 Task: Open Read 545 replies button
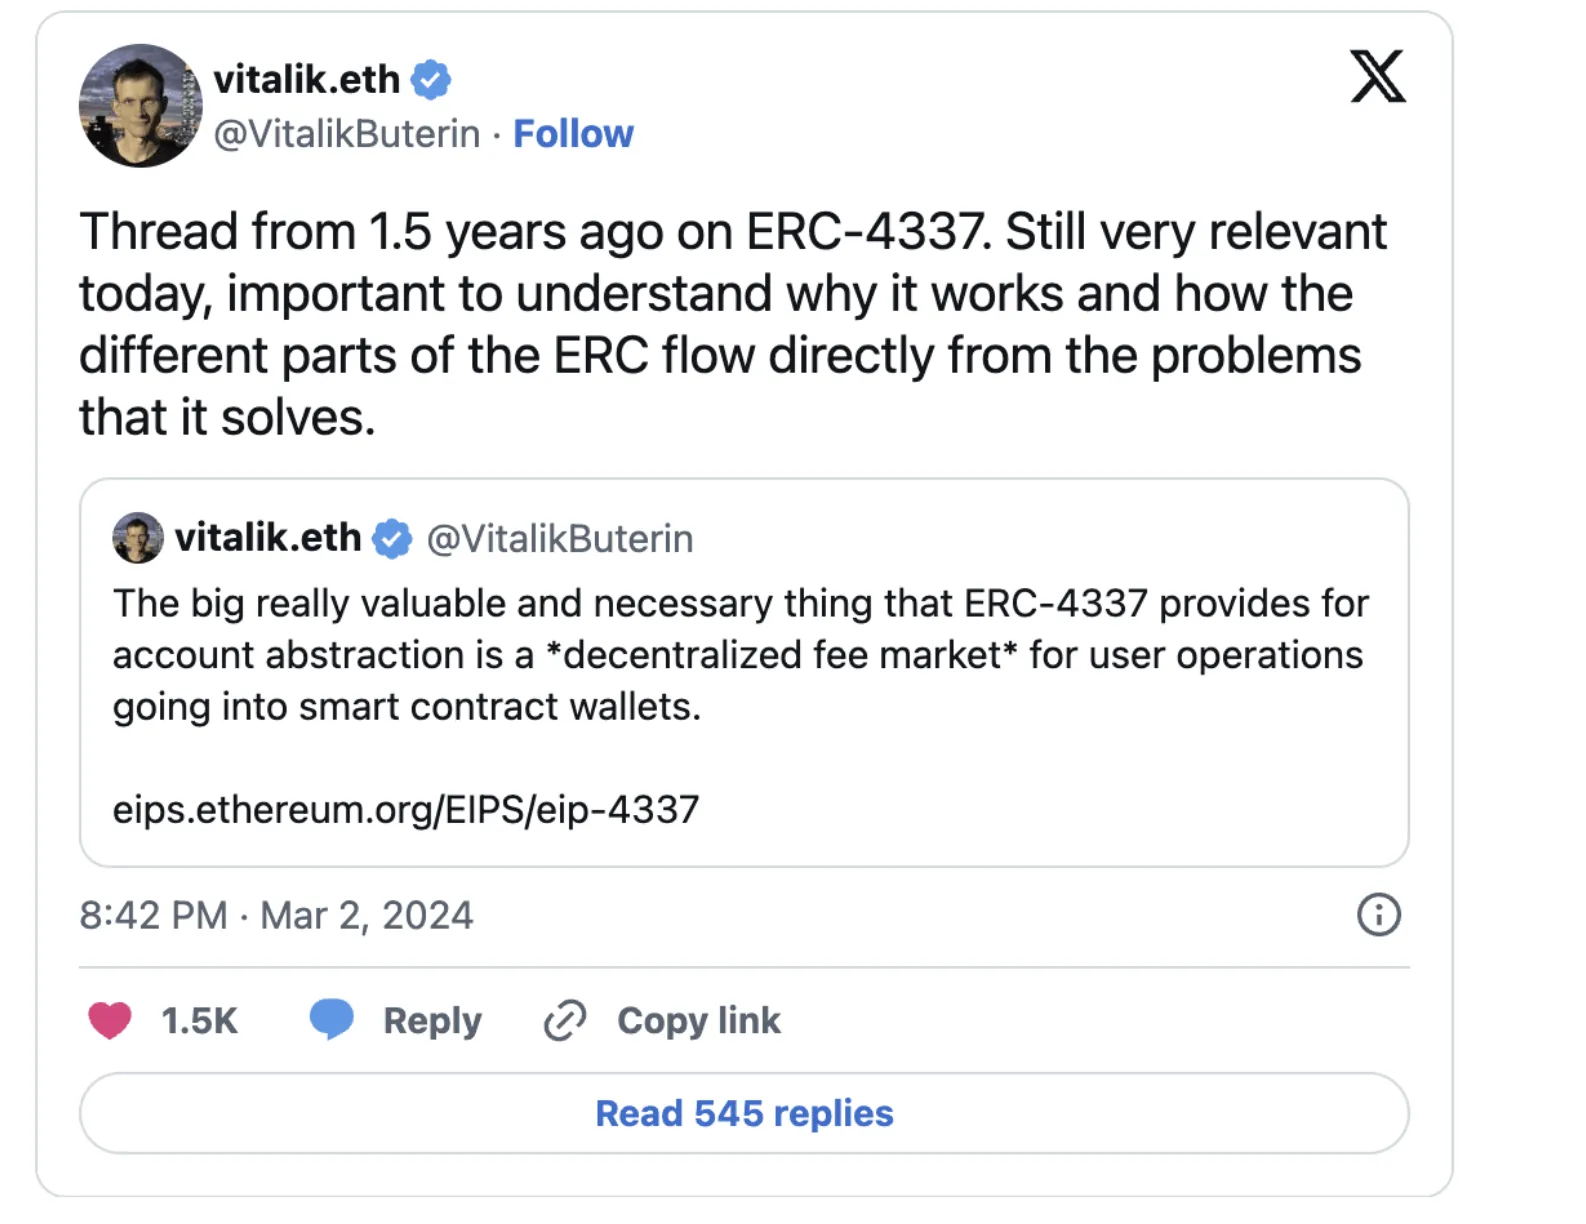pyautogui.click(x=744, y=1113)
